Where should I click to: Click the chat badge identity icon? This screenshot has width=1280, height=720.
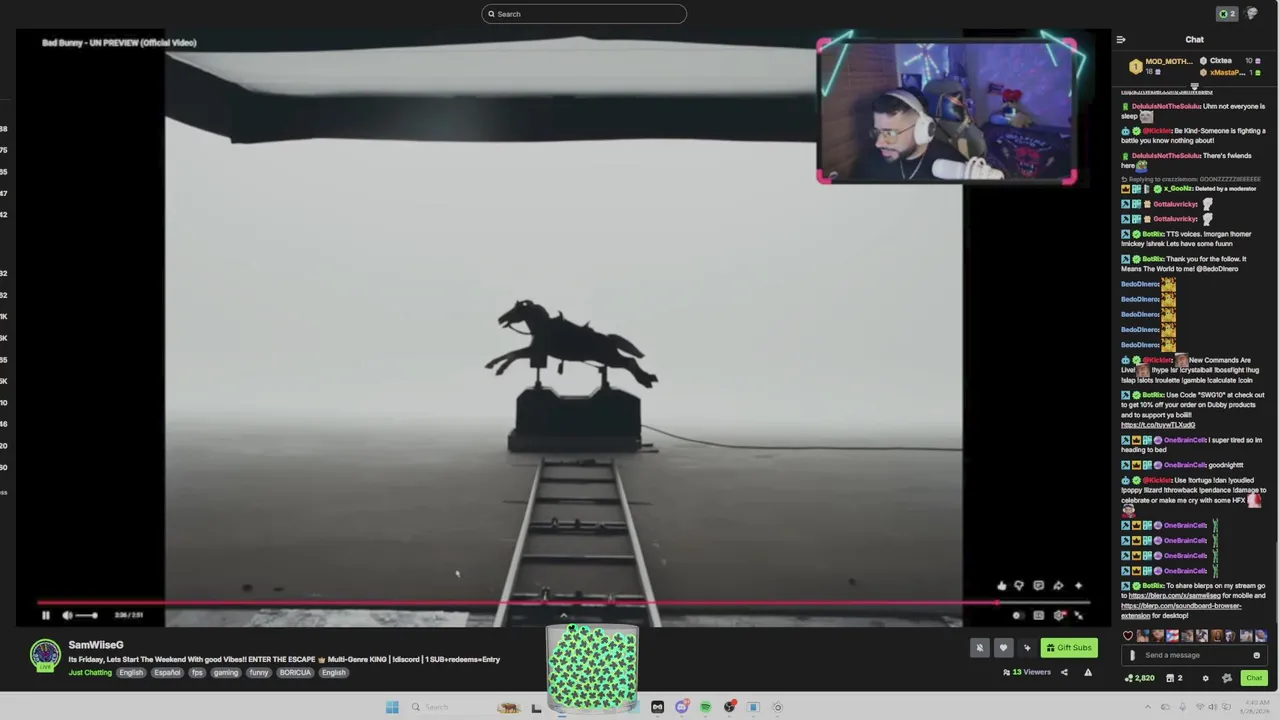[1227, 678]
